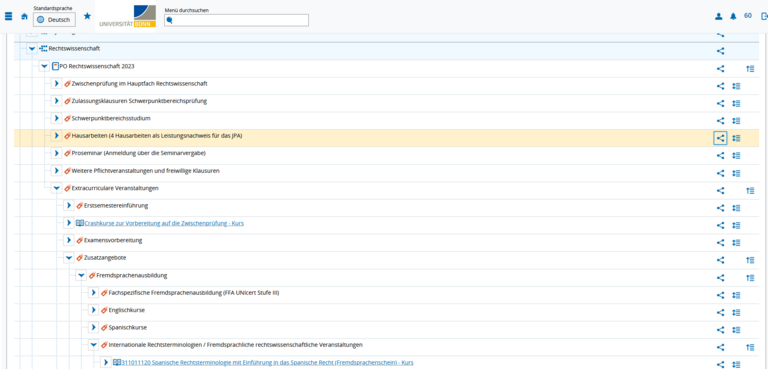Image resolution: width=768 pixels, height=369 pixels.
Task: Select Hausarbeiten (4 Hausarbeiten als Leistungsnachweis) text
Action: click(x=157, y=136)
